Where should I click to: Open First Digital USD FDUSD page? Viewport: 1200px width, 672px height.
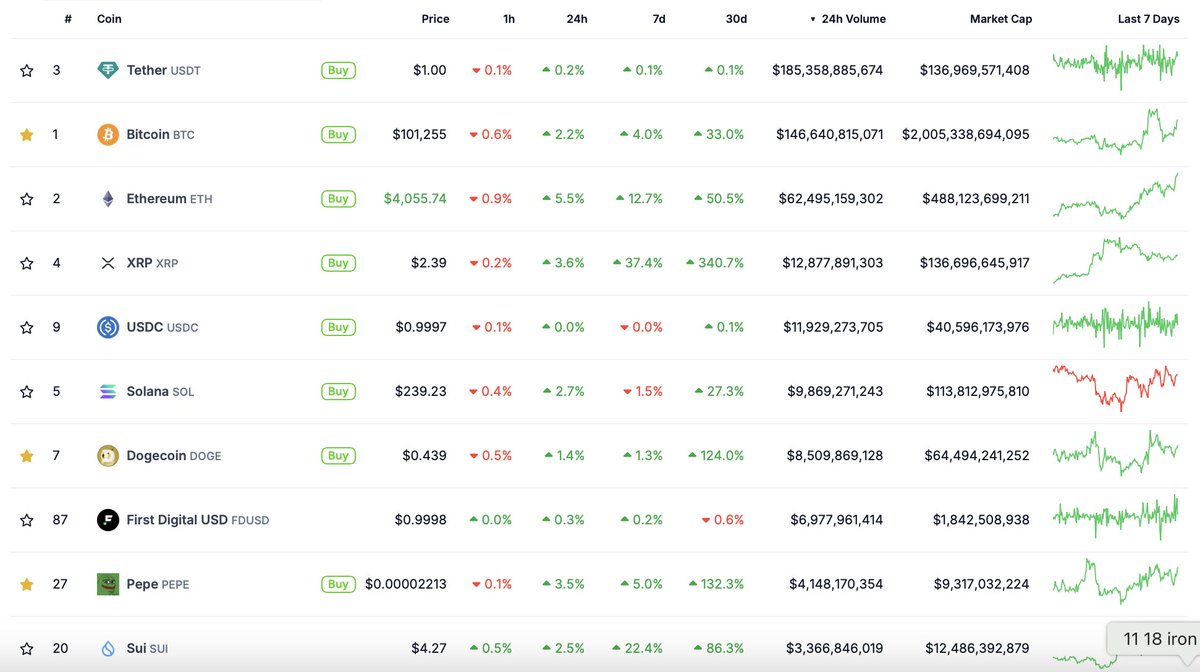(x=198, y=520)
